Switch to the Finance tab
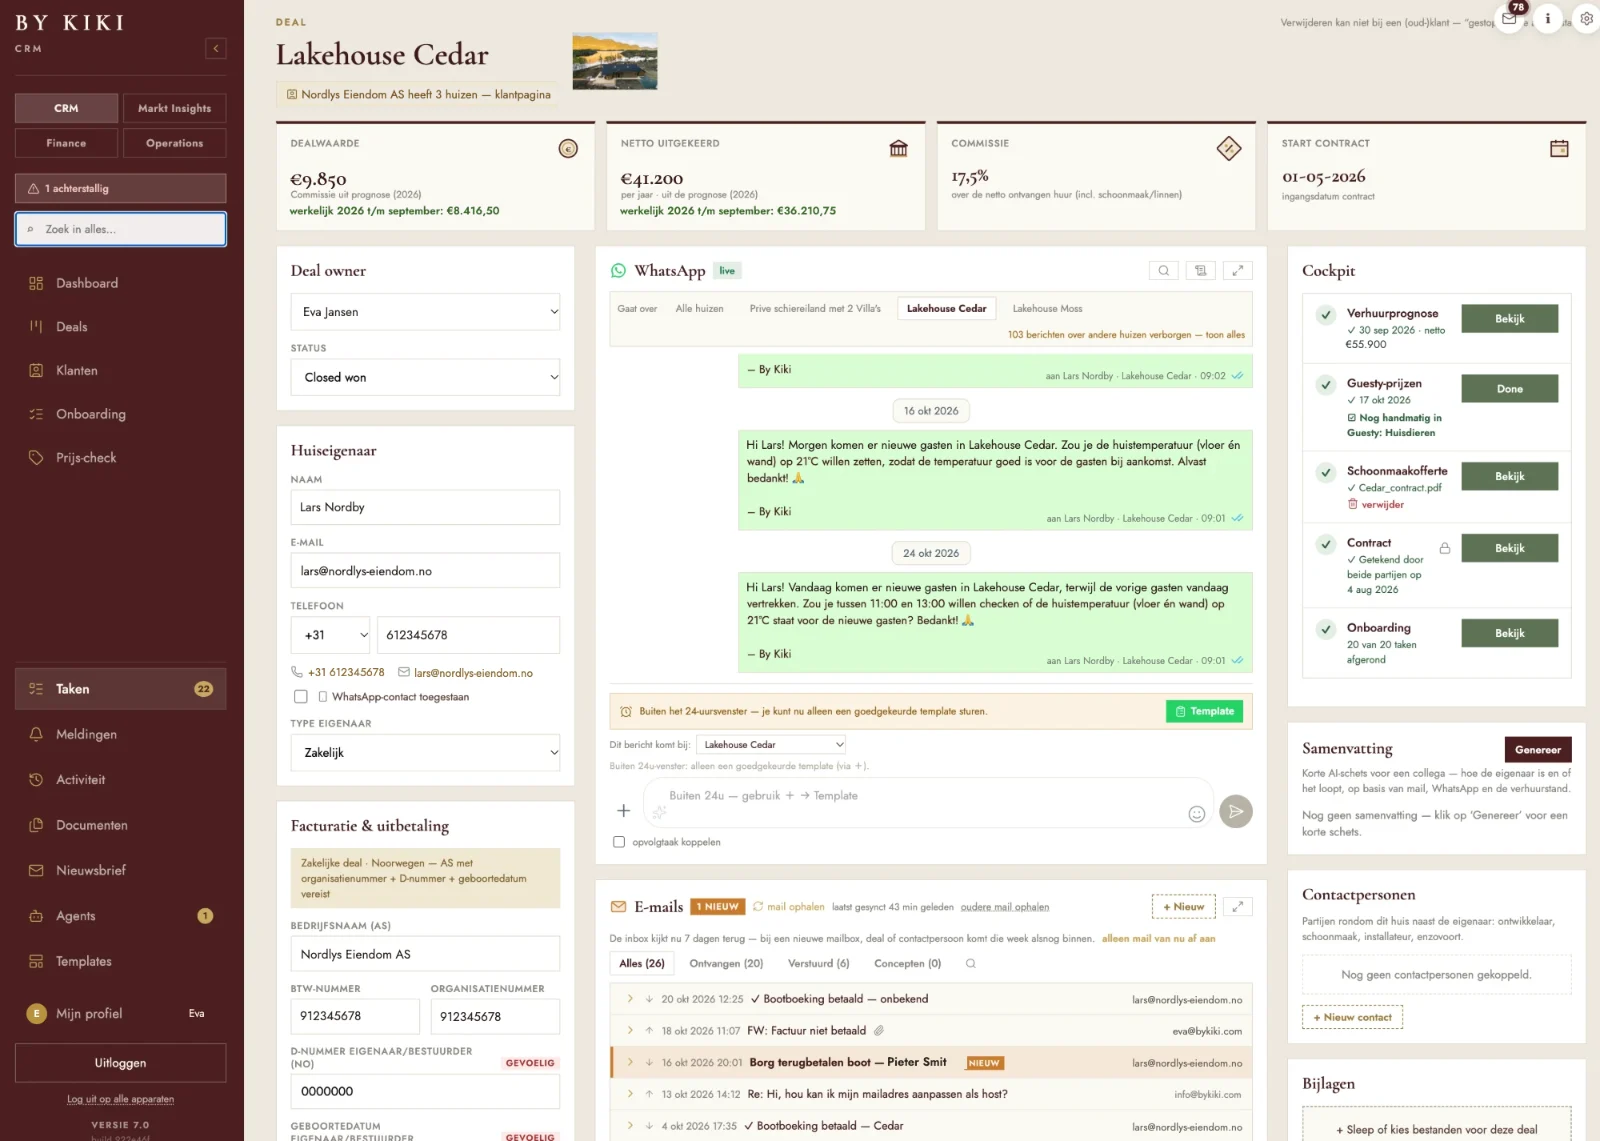This screenshot has height=1141, width=1600. (66, 143)
